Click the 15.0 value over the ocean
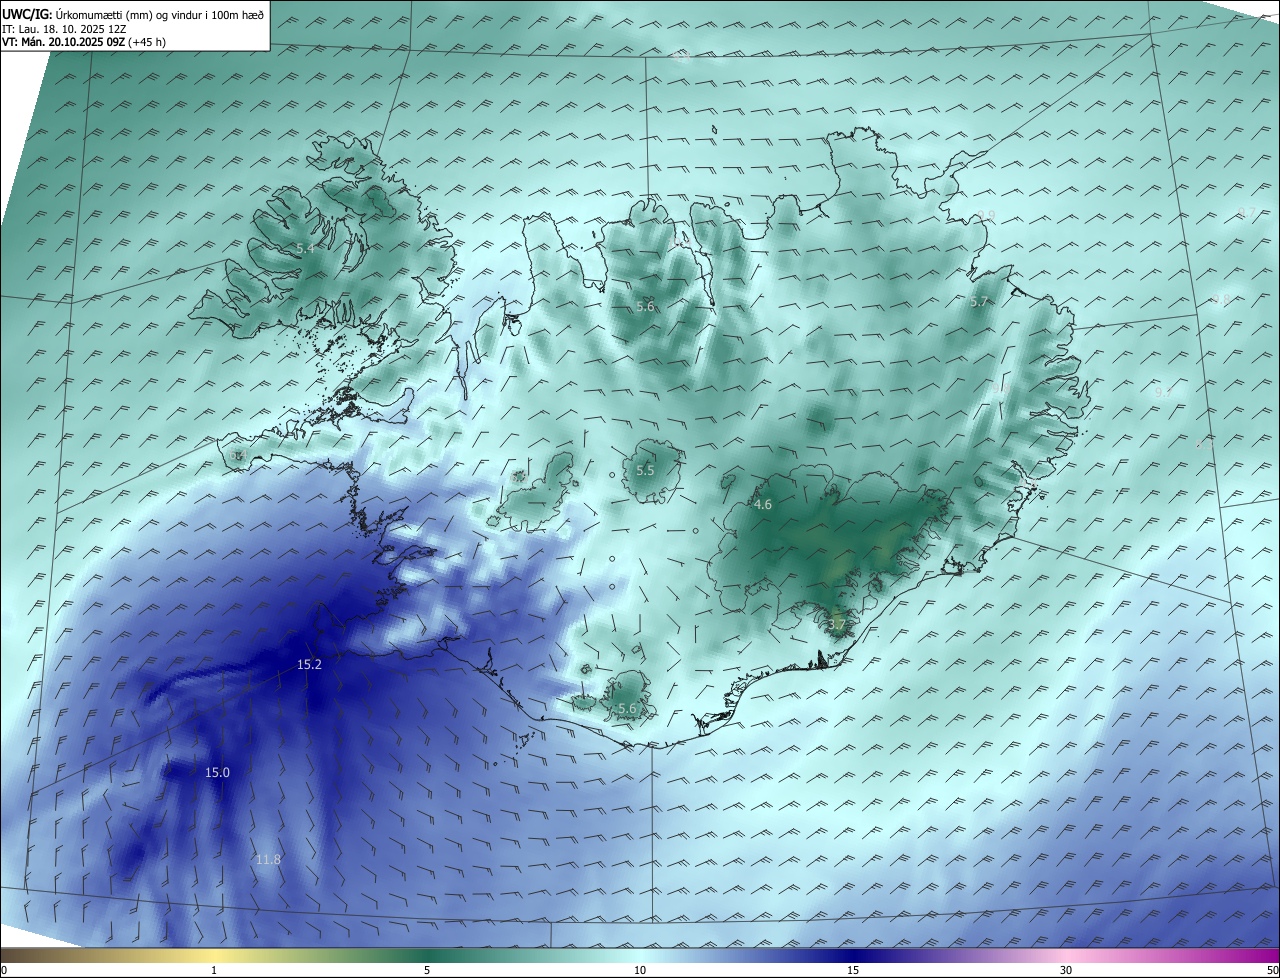 tap(217, 772)
